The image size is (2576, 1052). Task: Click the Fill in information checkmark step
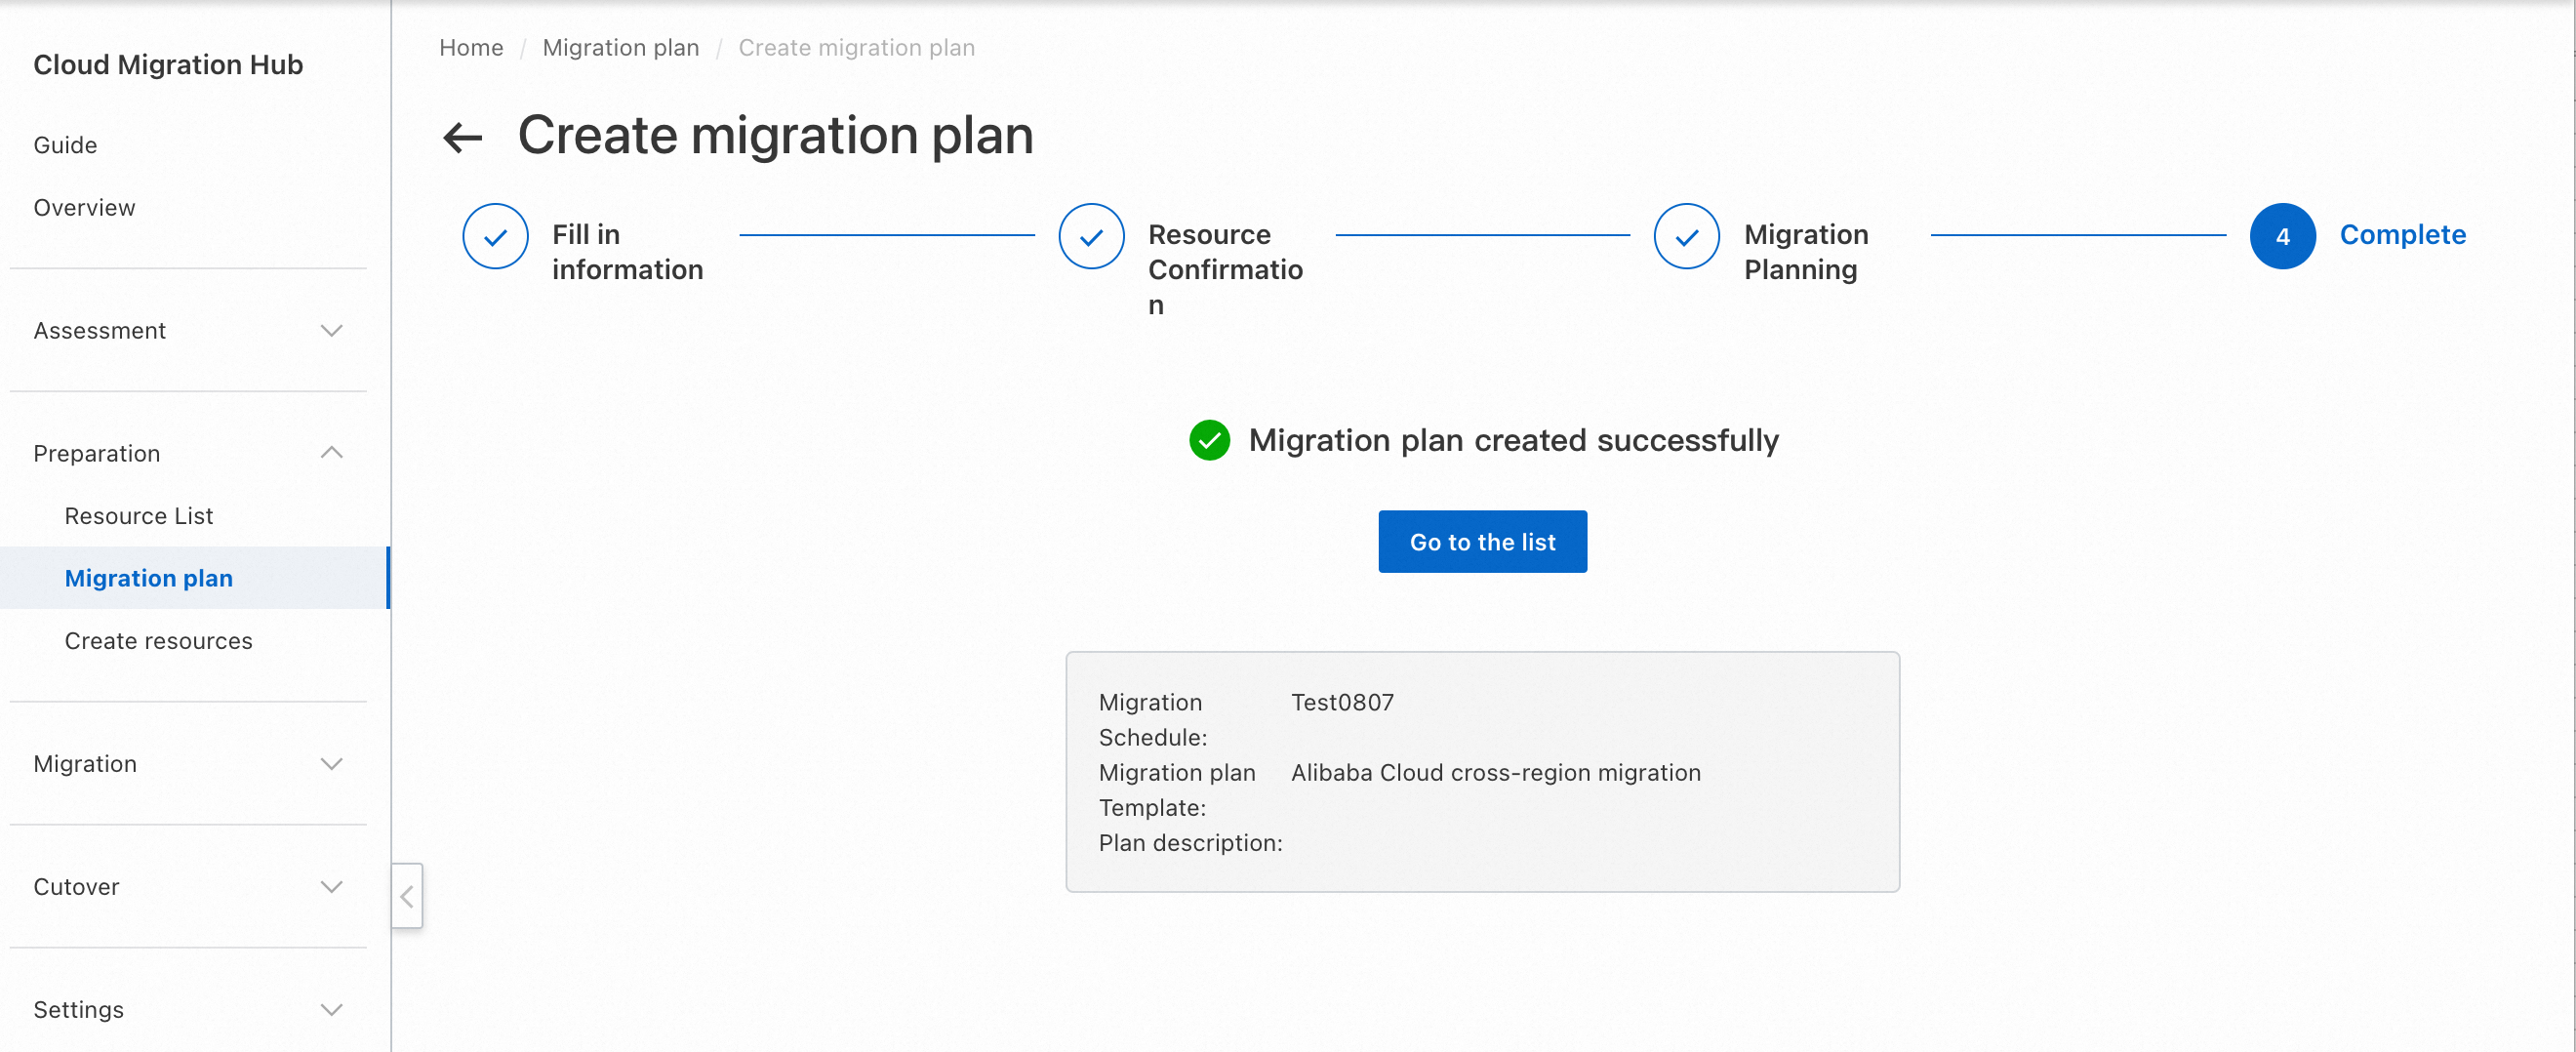(x=495, y=237)
